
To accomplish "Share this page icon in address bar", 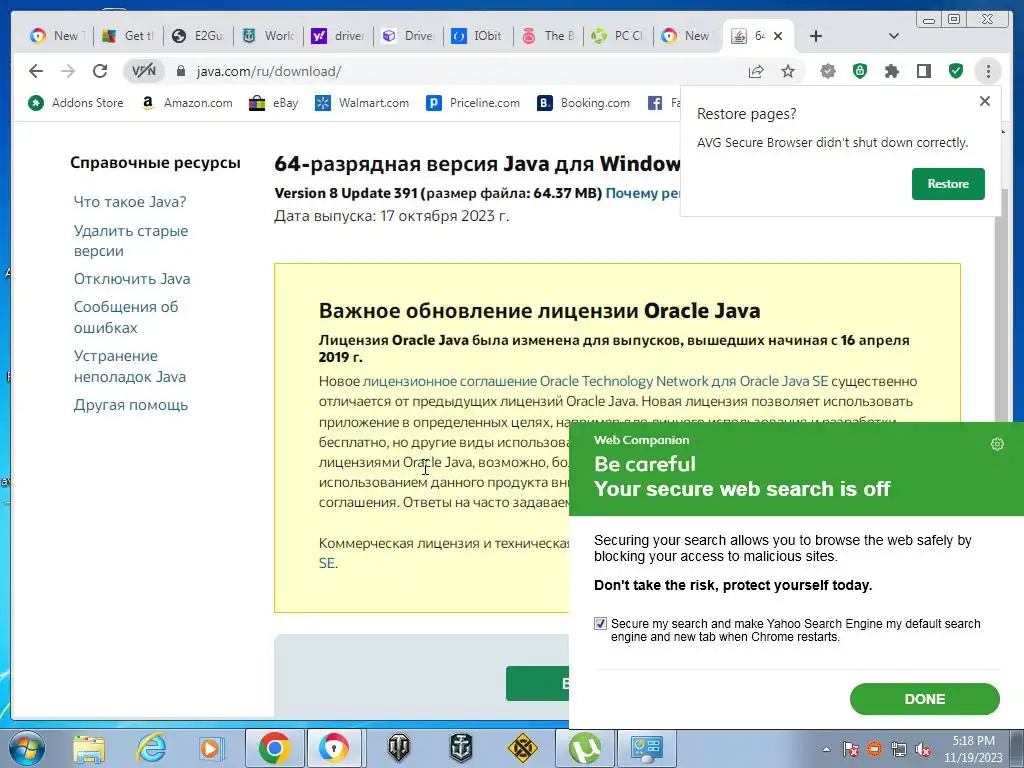I will [756, 71].
